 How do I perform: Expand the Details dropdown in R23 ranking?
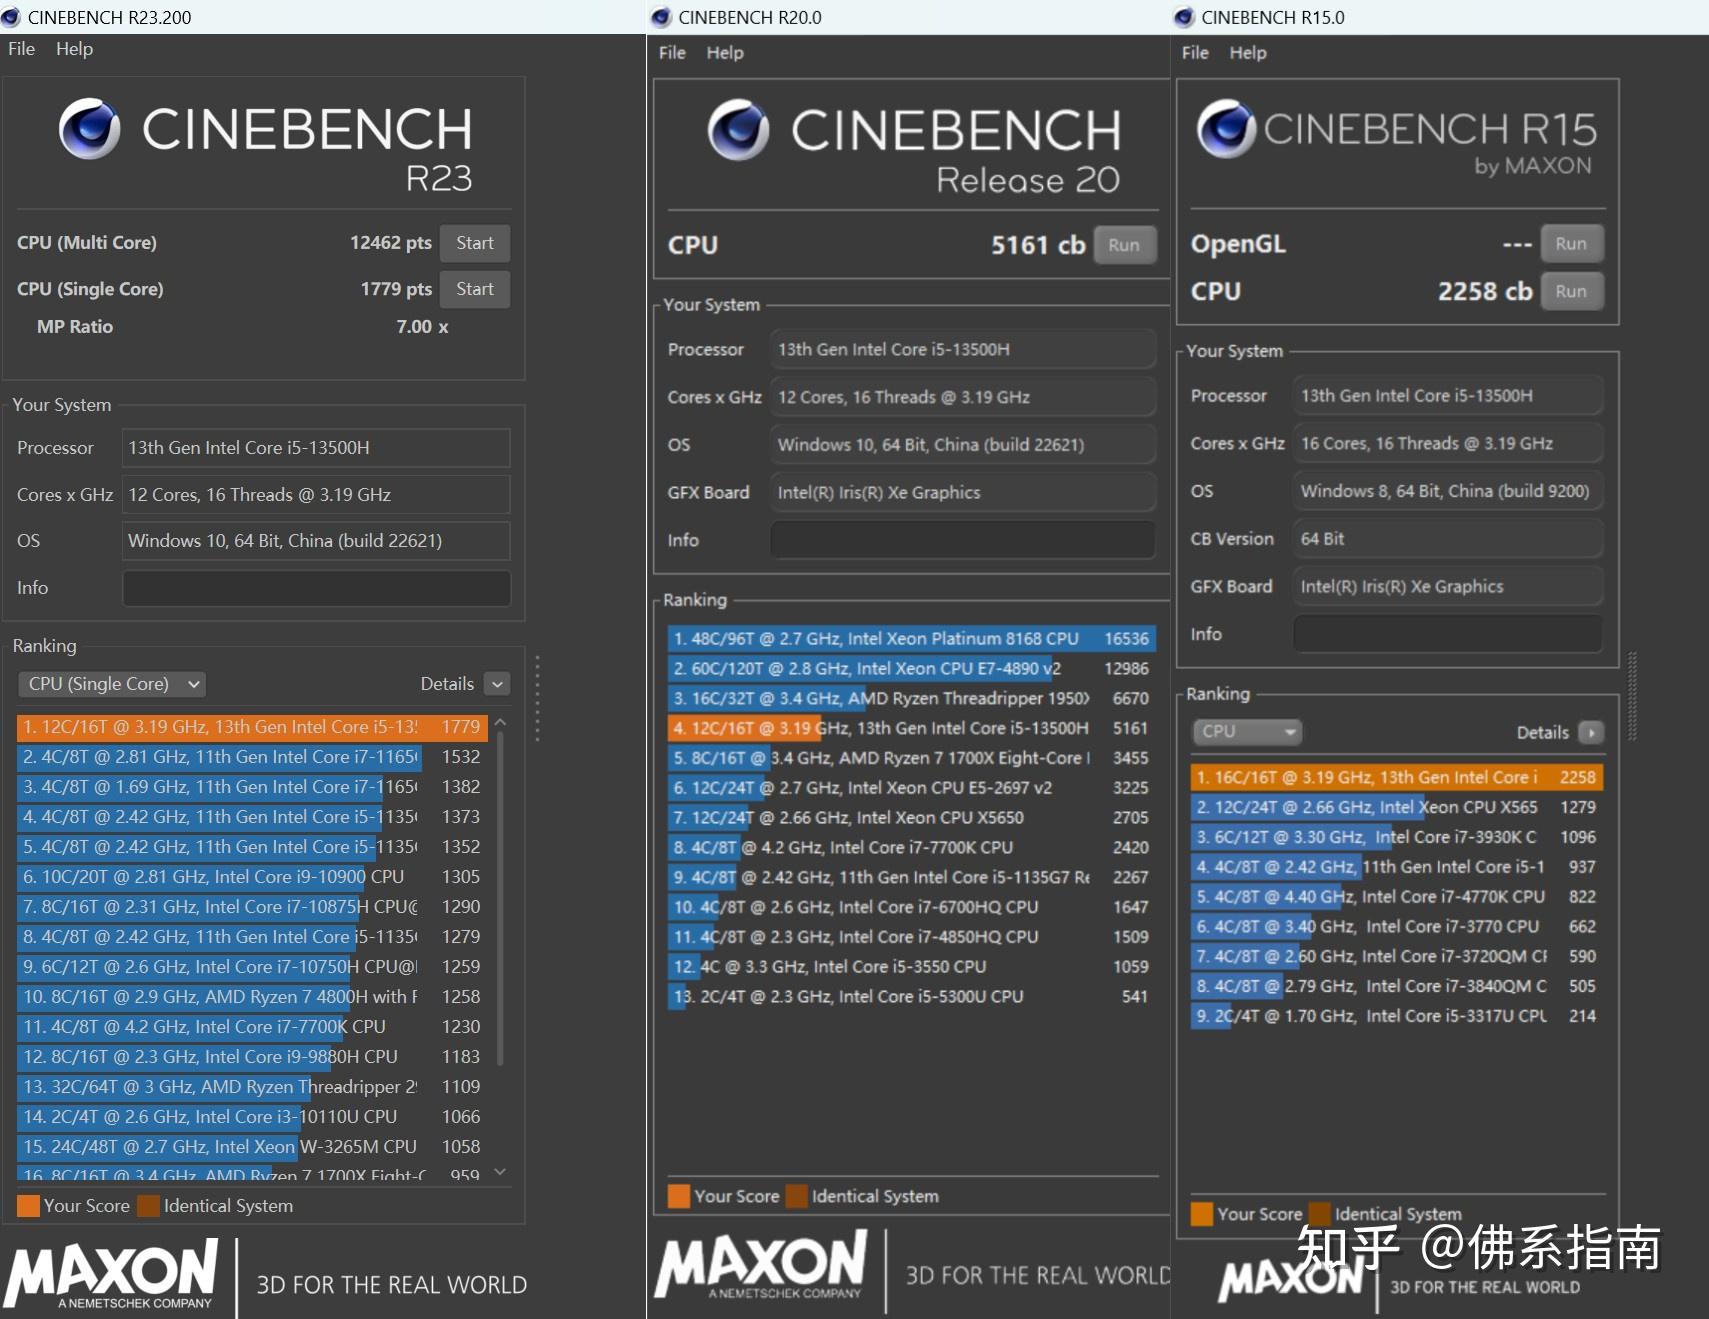[498, 684]
